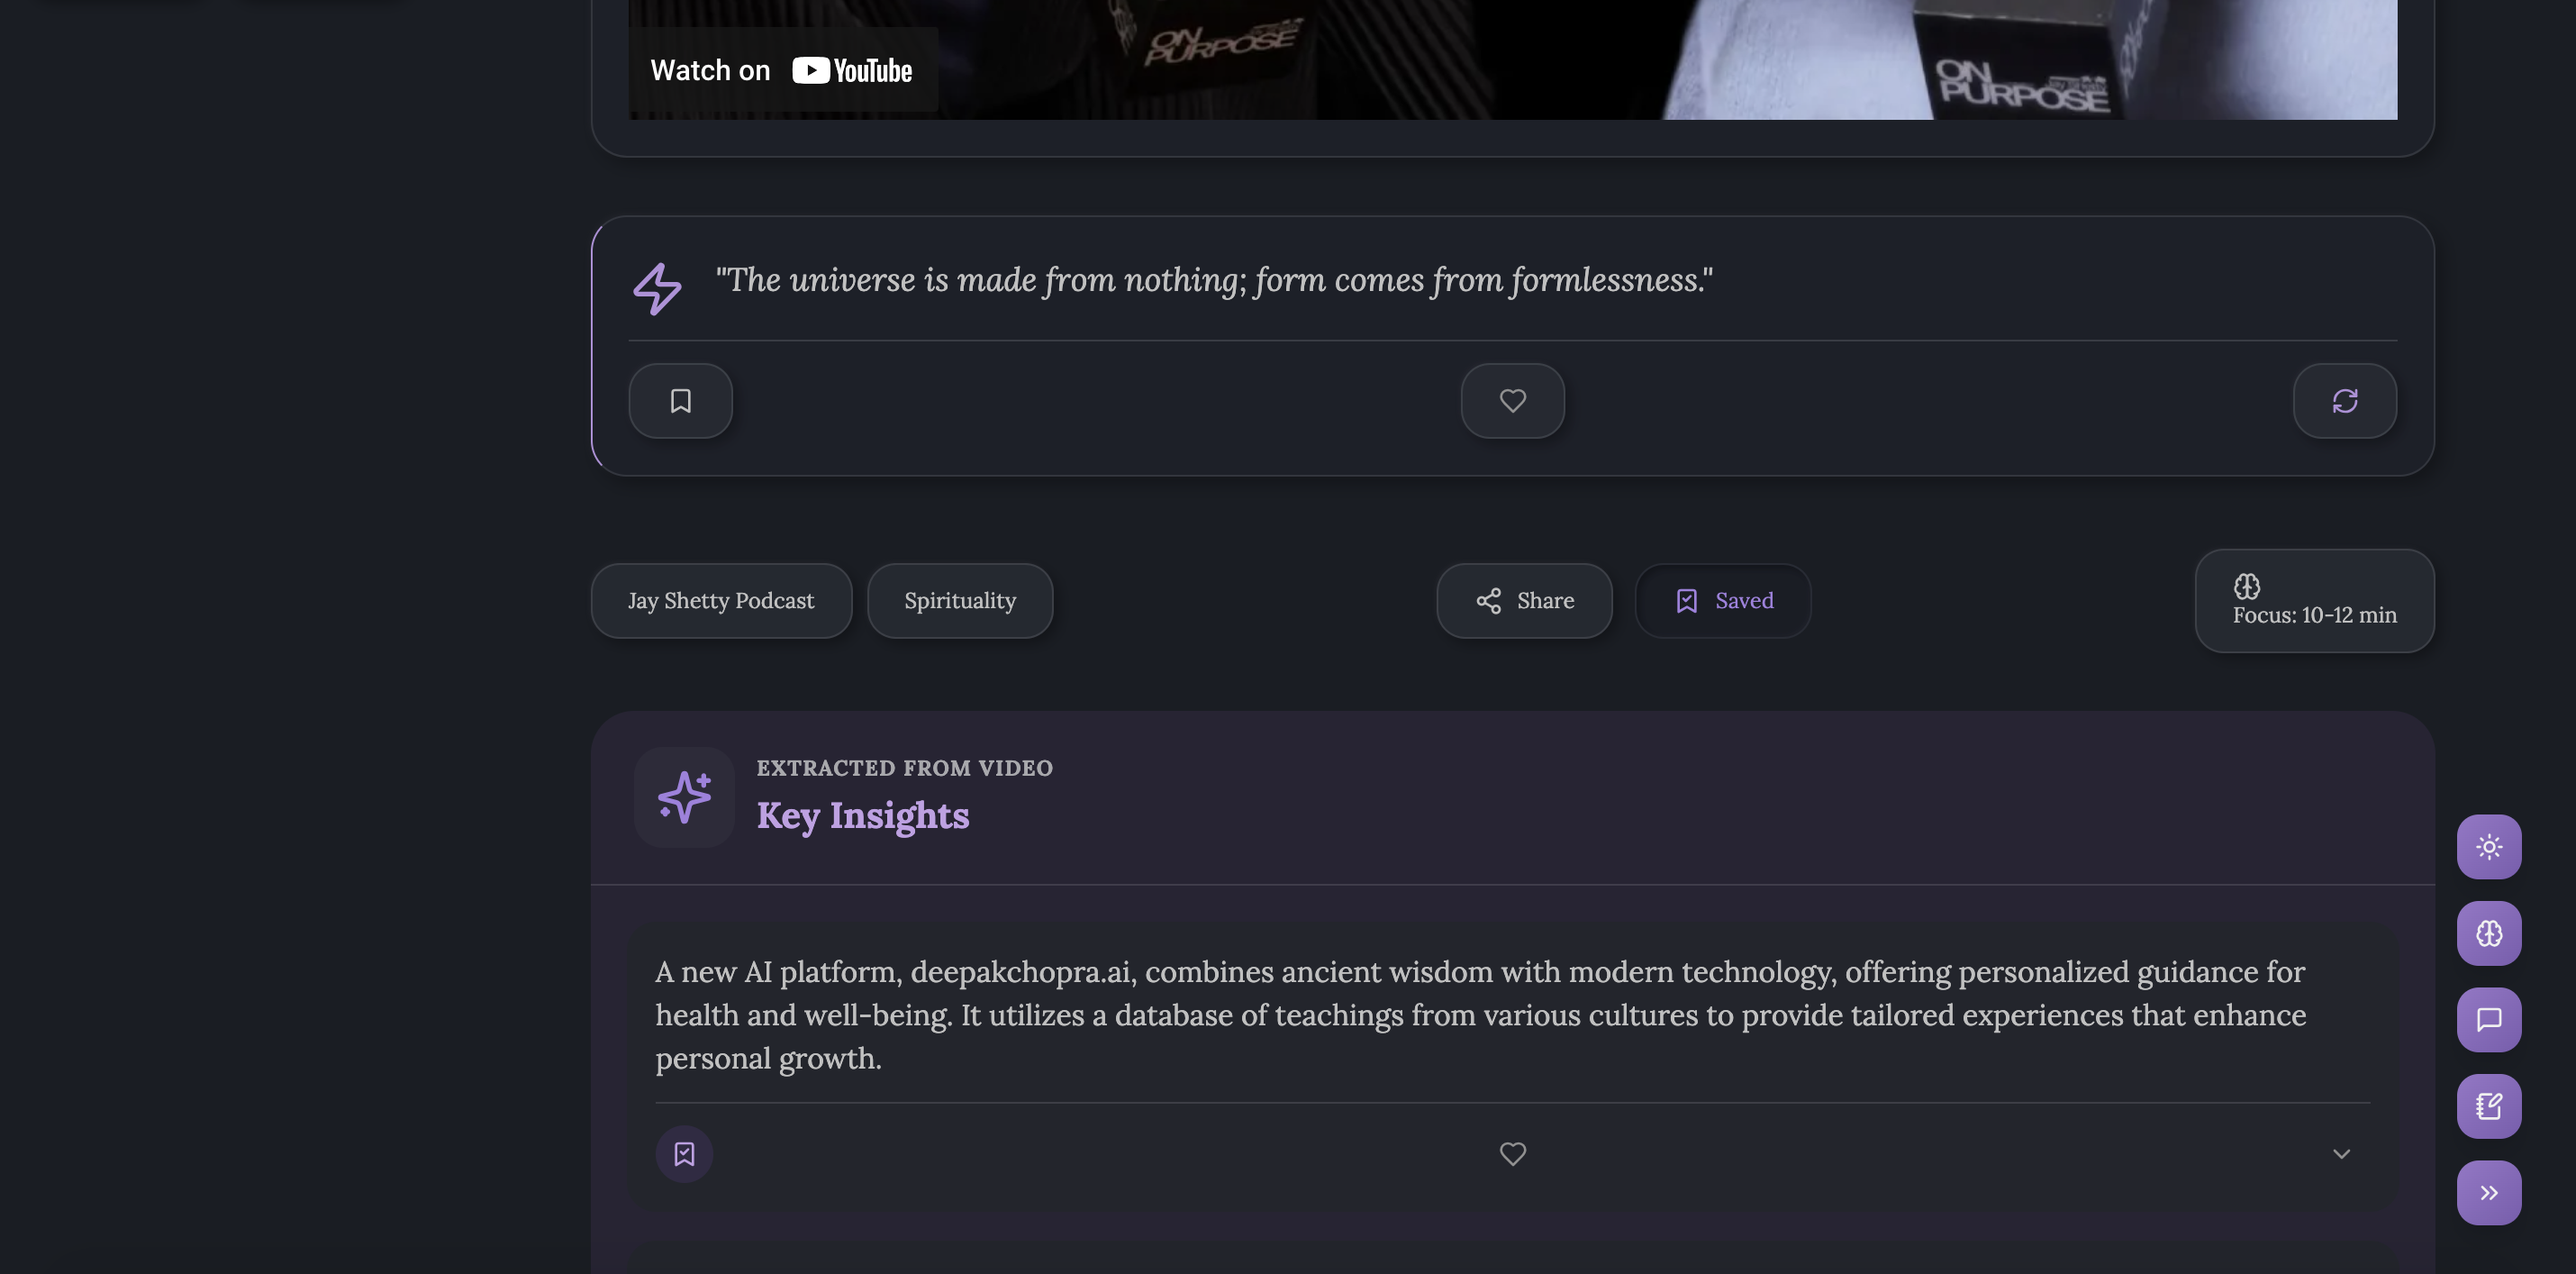Open video via Watch on YouTube
Viewport: 2576px width, 1274px height.
point(782,70)
